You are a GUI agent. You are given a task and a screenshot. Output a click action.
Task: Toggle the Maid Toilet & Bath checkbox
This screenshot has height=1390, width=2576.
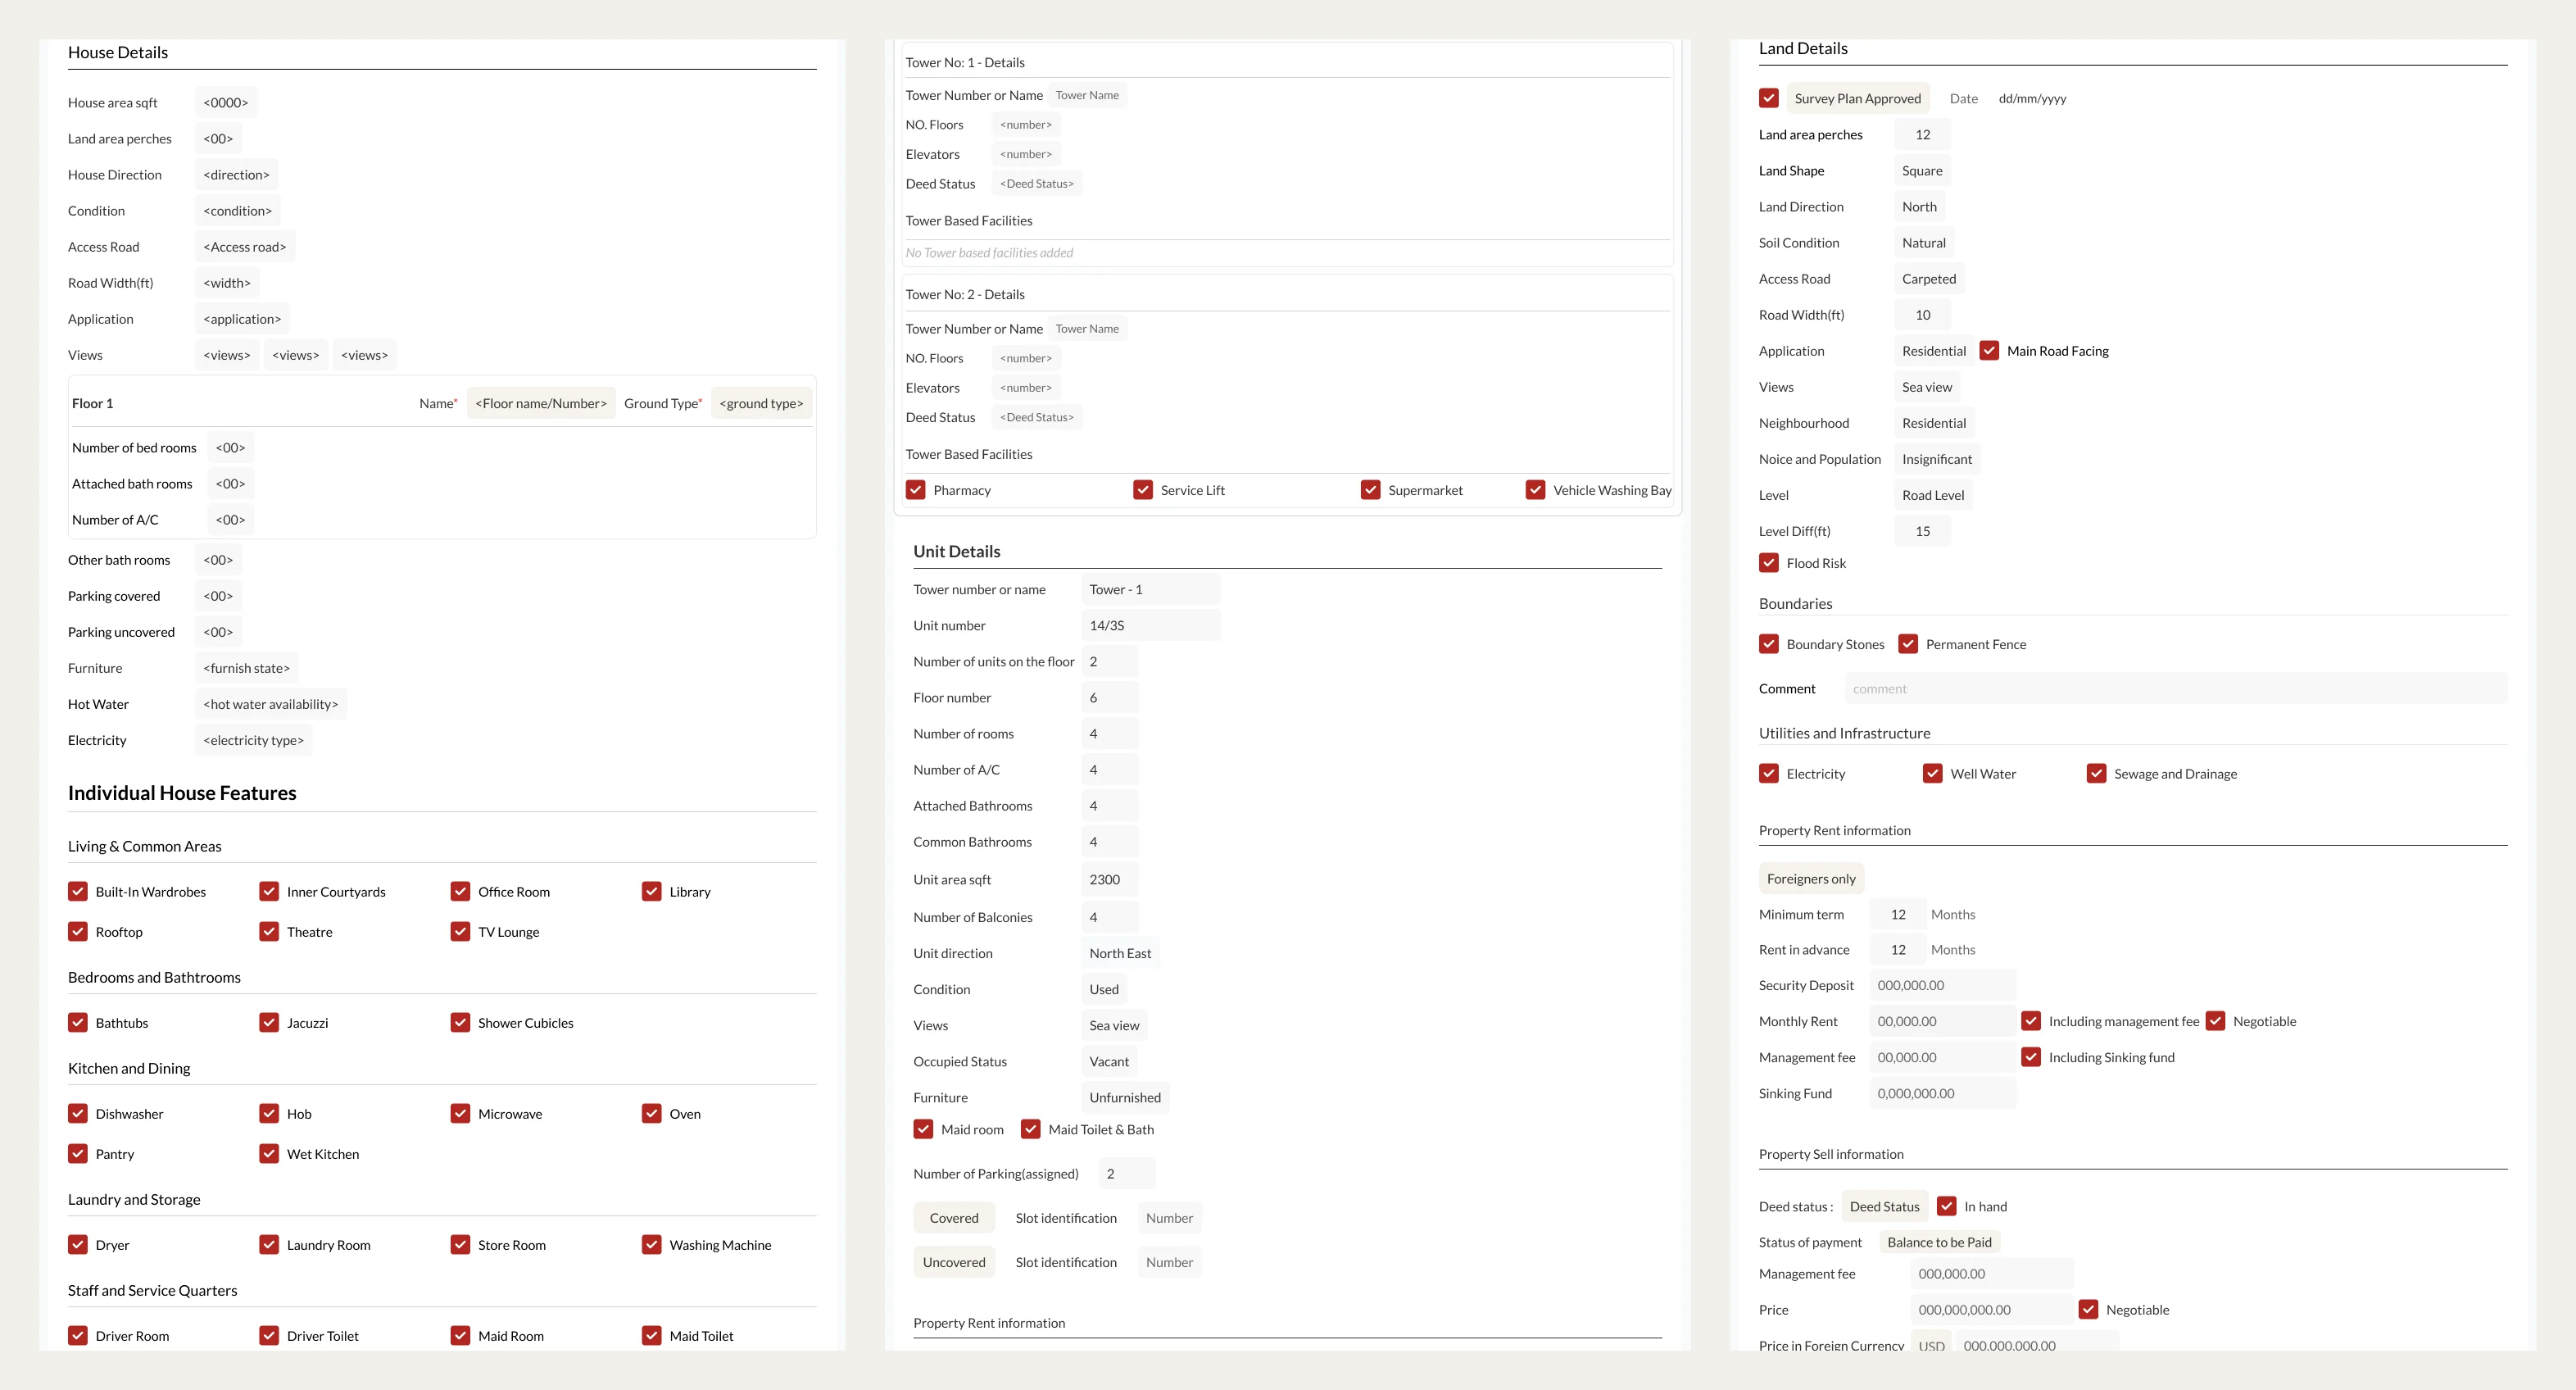click(1031, 1129)
